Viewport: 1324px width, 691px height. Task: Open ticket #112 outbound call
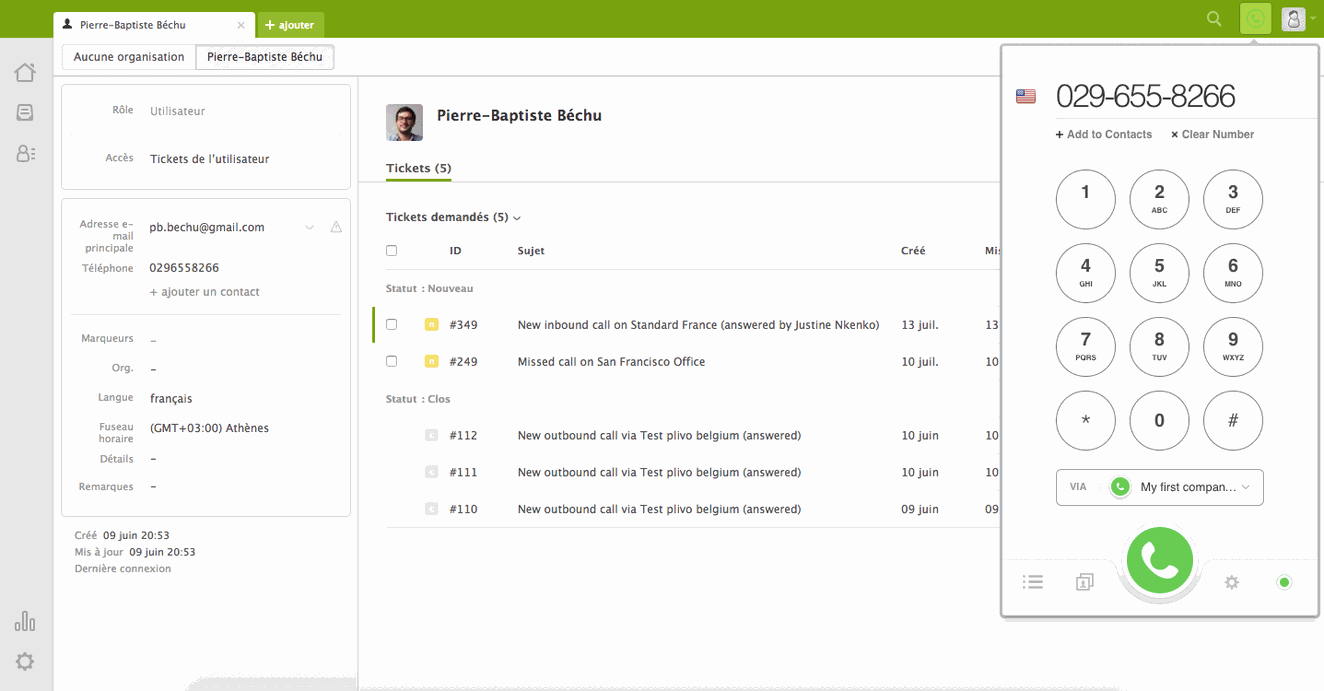tap(659, 436)
